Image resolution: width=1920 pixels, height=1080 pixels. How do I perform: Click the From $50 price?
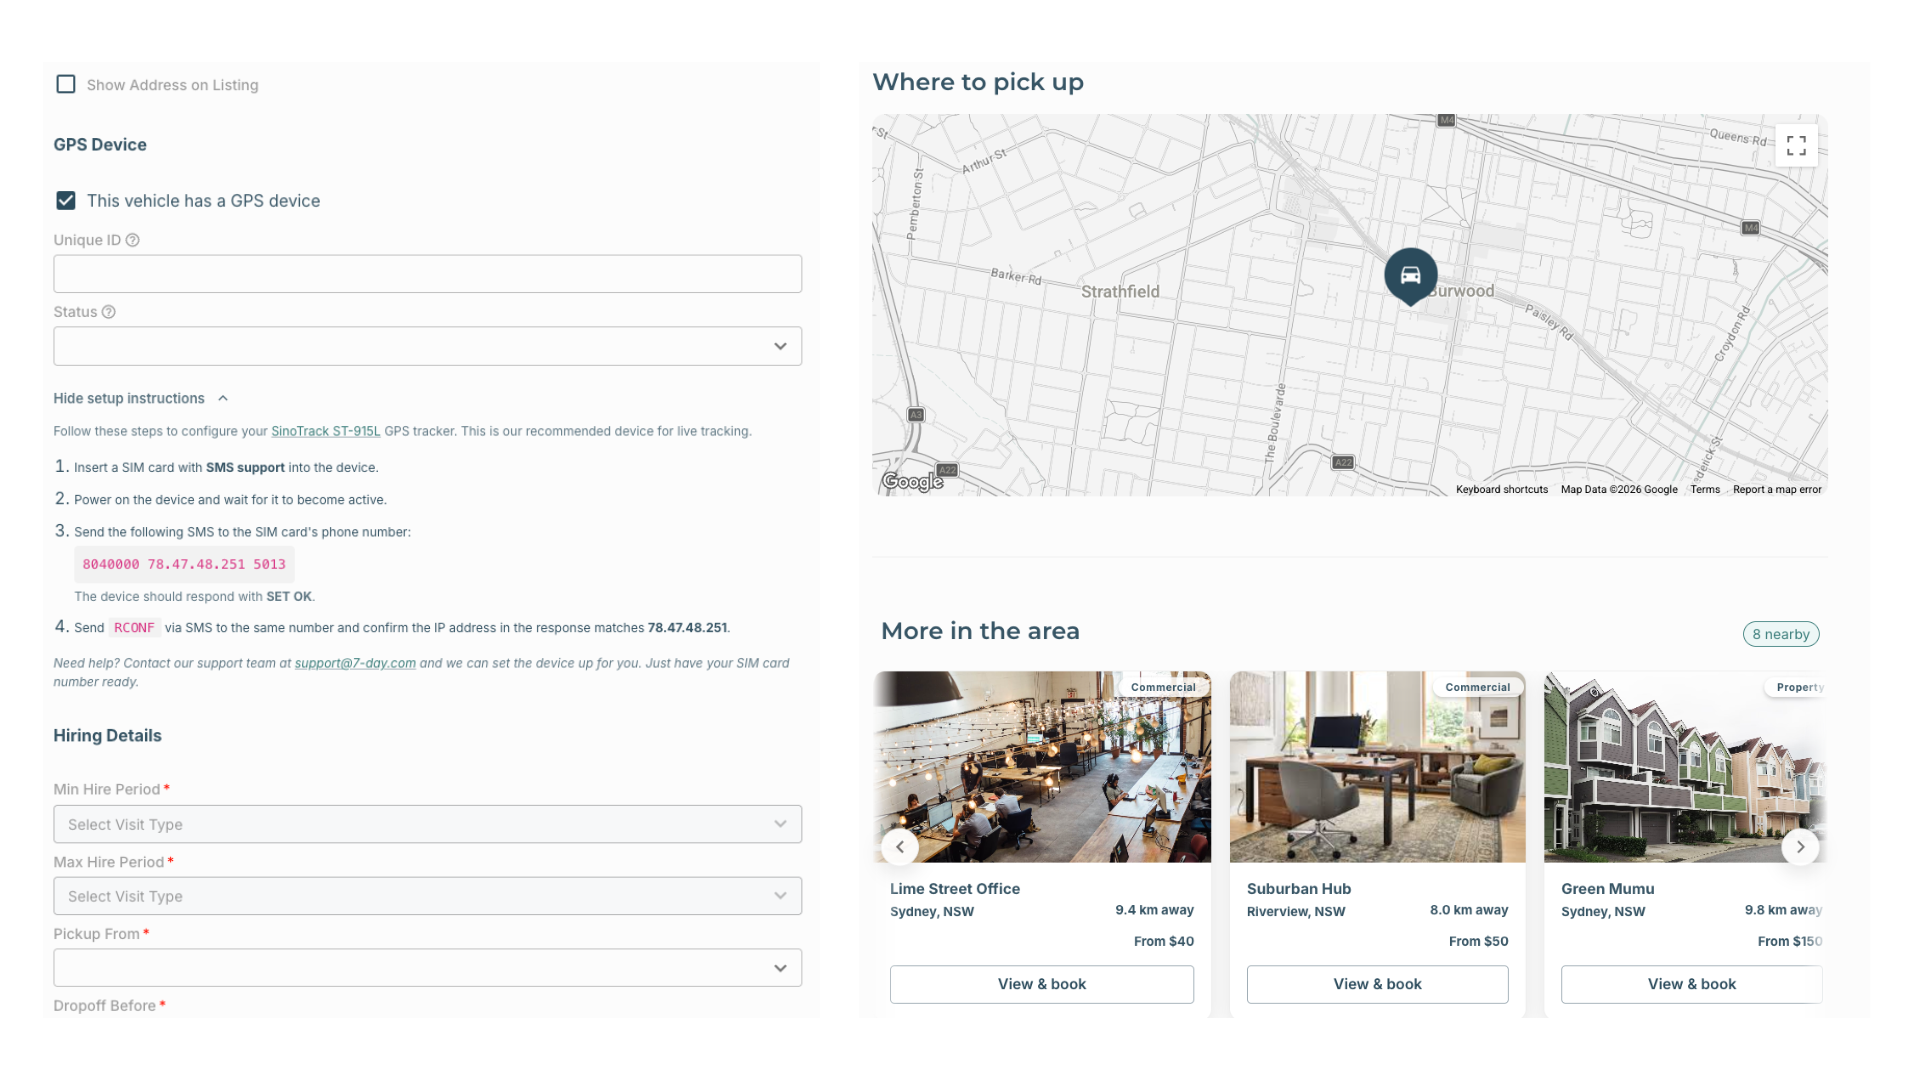(x=1479, y=941)
